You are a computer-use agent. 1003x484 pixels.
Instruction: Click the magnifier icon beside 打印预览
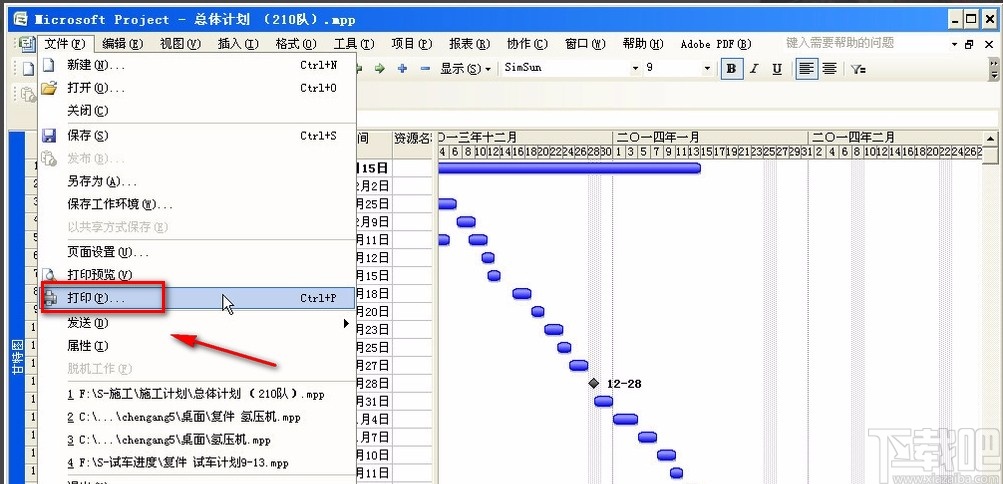pos(49,274)
